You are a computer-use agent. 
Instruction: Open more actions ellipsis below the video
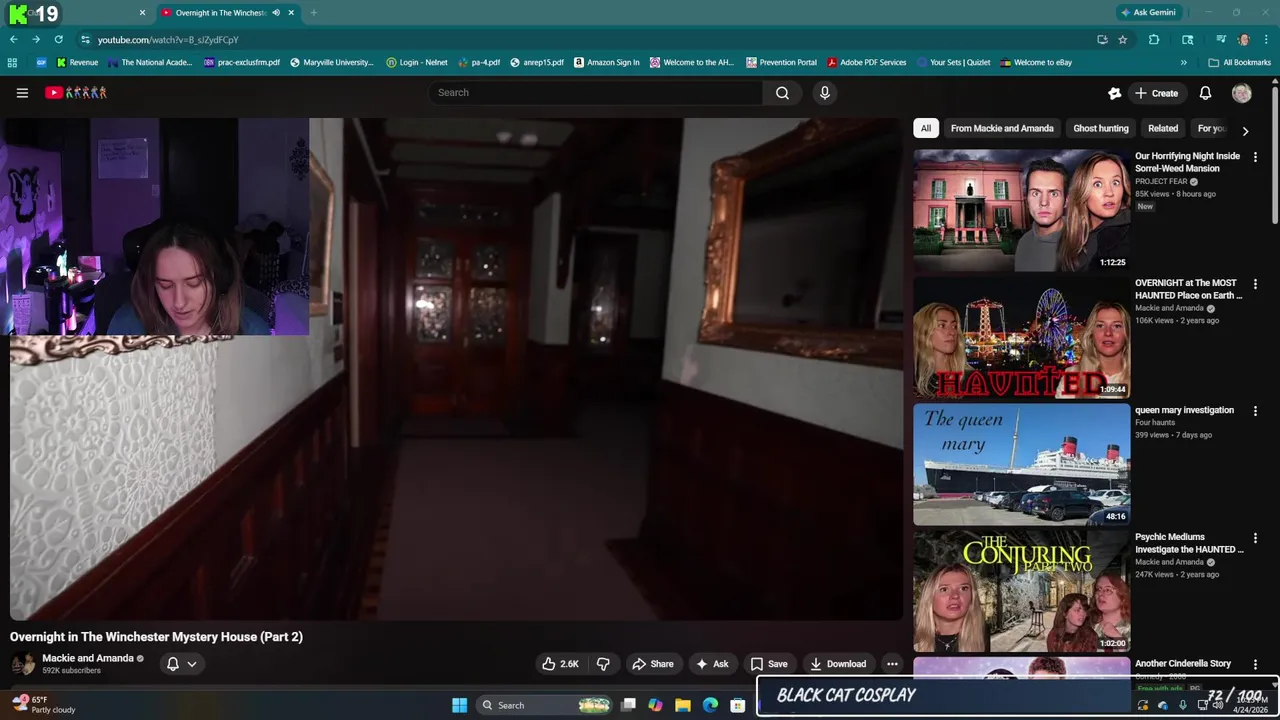[892, 664]
